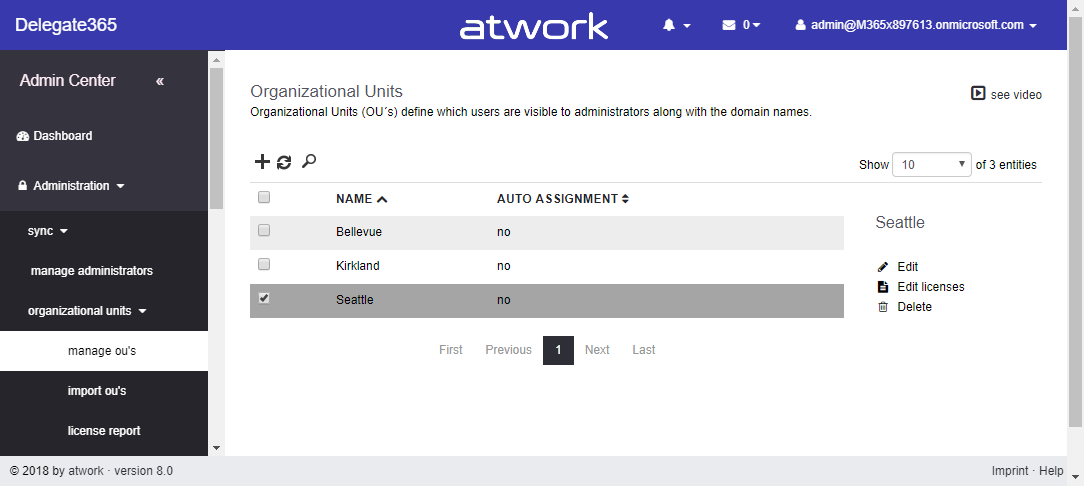Click Edit licenses for Seattle
The height and width of the screenshot is (486, 1084).
click(x=930, y=287)
